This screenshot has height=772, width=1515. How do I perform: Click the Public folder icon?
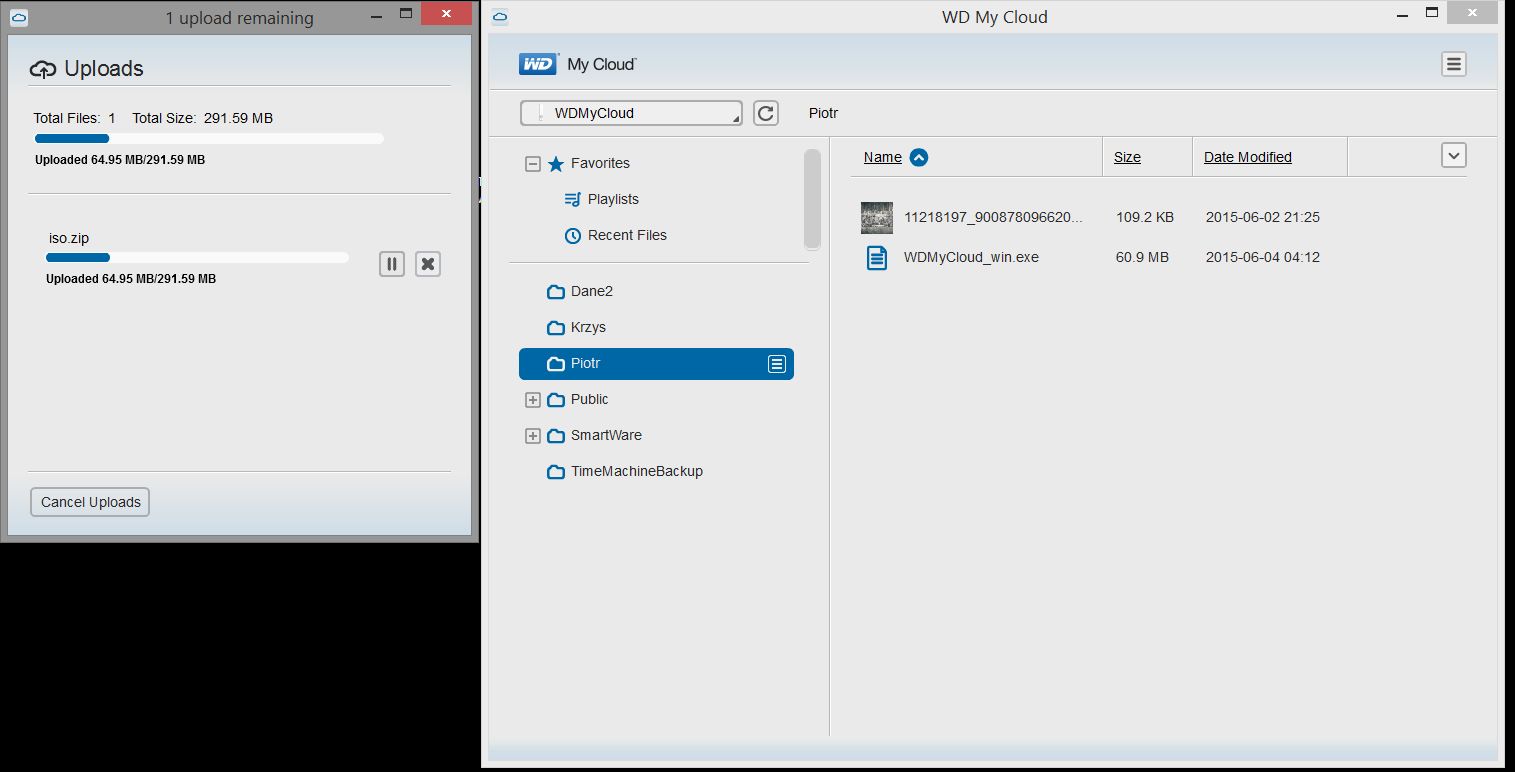pos(556,400)
